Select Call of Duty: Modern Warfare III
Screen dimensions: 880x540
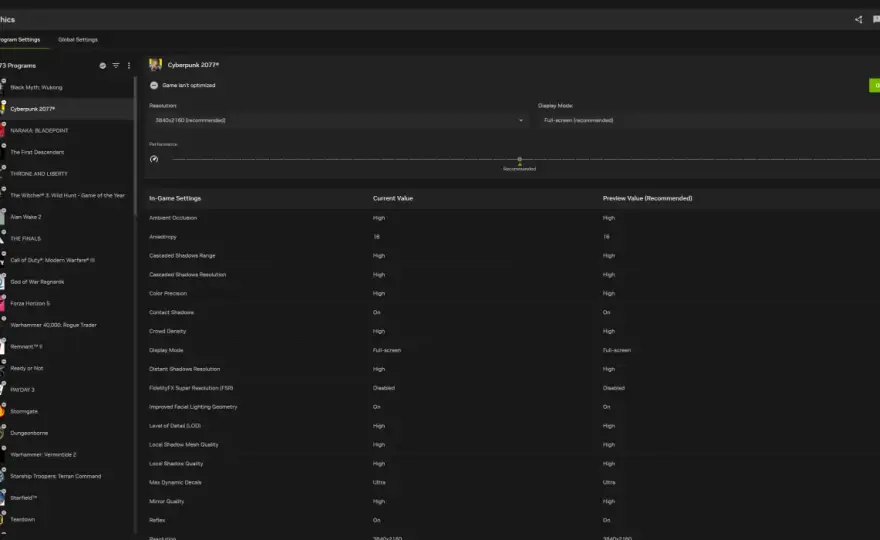(67, 260)
